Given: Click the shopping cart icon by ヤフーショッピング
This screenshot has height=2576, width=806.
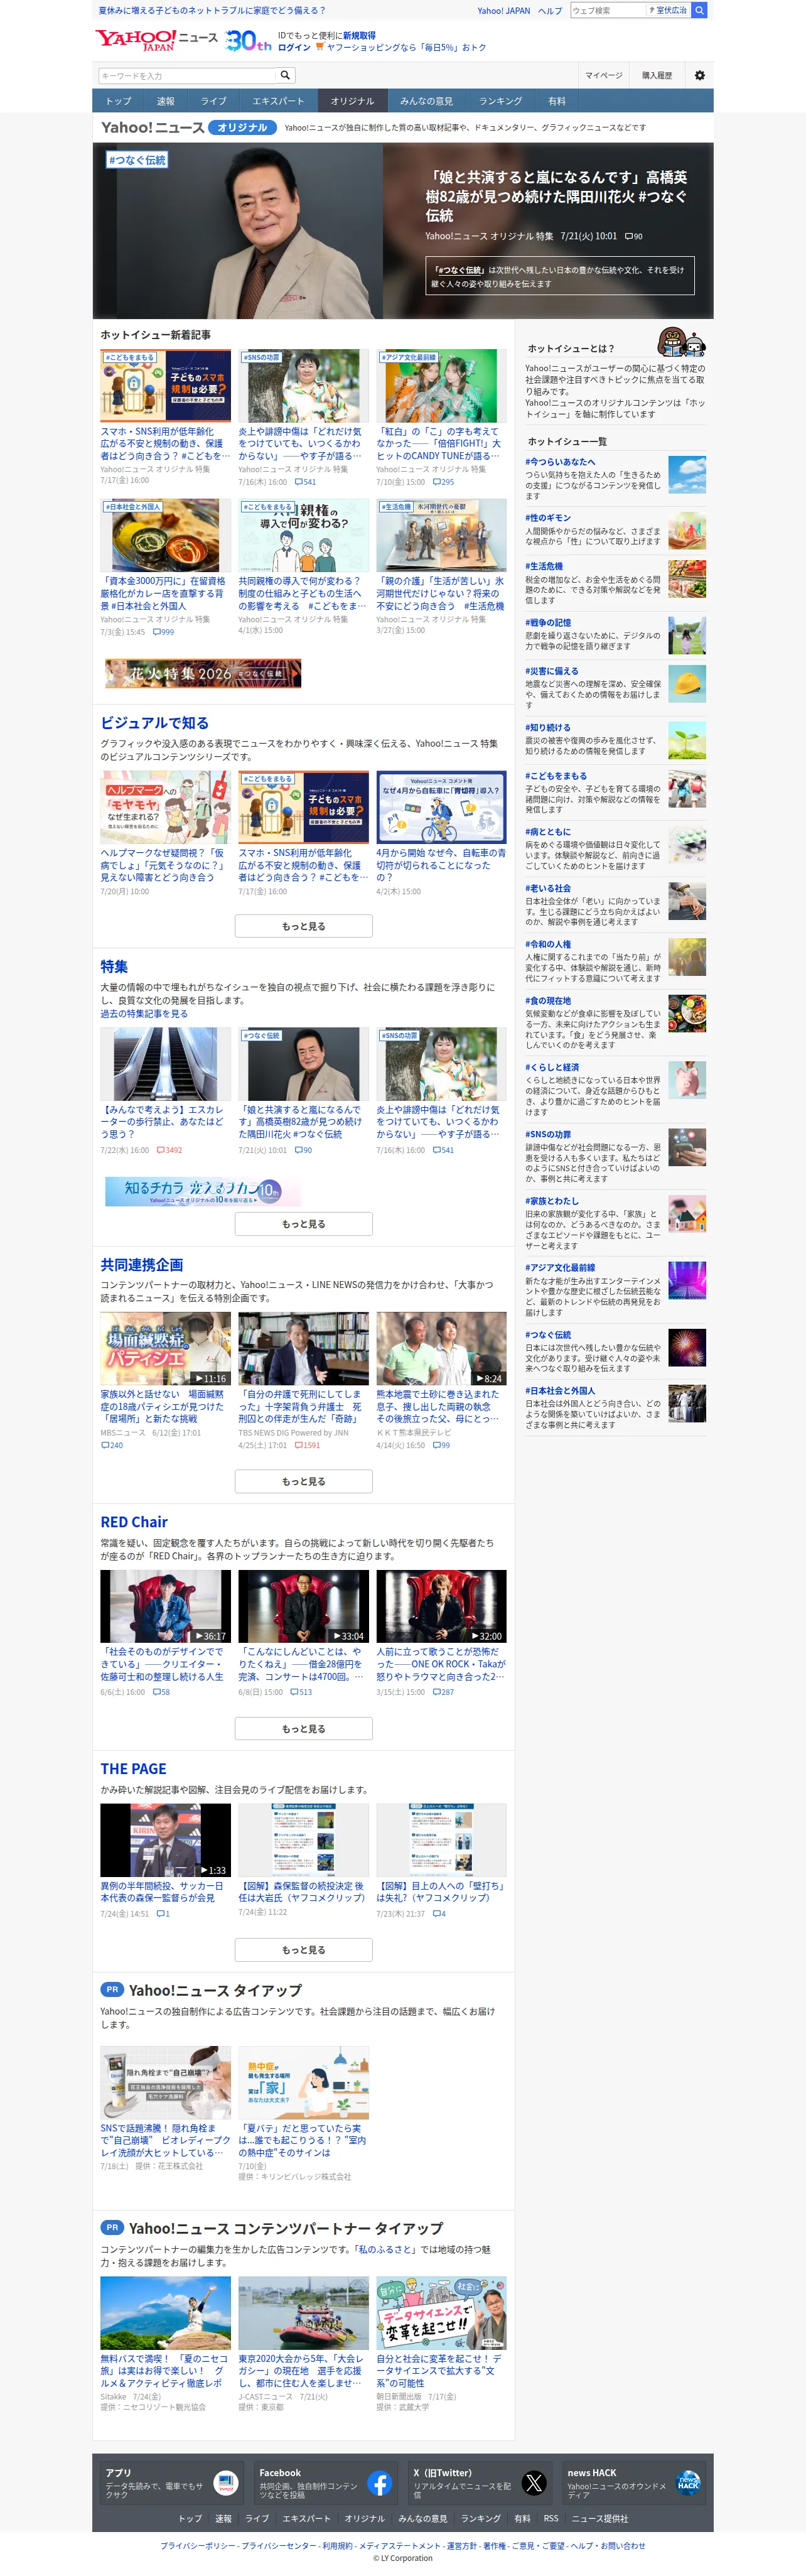Looking at the screenshot, I should [320, 47].
